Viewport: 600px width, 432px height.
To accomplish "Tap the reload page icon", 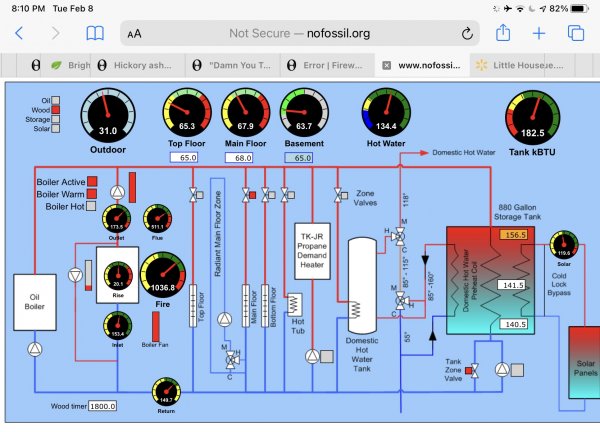I will [x=466, y=33].
